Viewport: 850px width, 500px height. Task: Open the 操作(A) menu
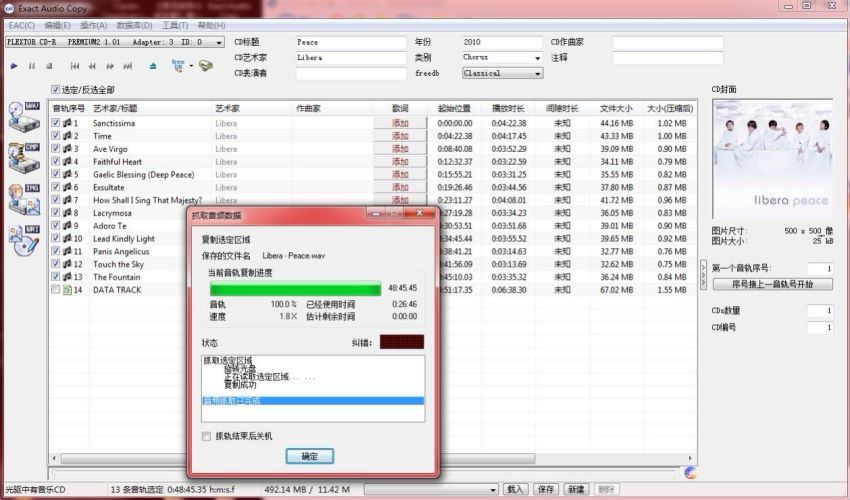(x=93, y=25)
